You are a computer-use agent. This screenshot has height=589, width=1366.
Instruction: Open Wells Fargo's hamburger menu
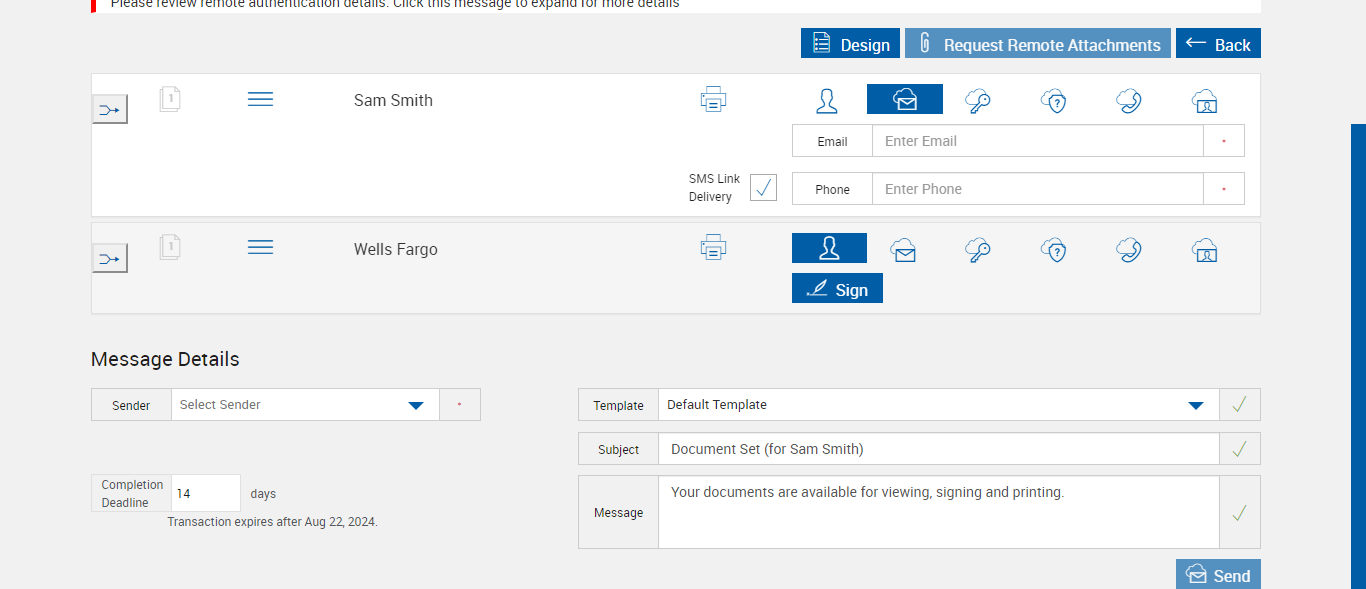click(260, 247)
